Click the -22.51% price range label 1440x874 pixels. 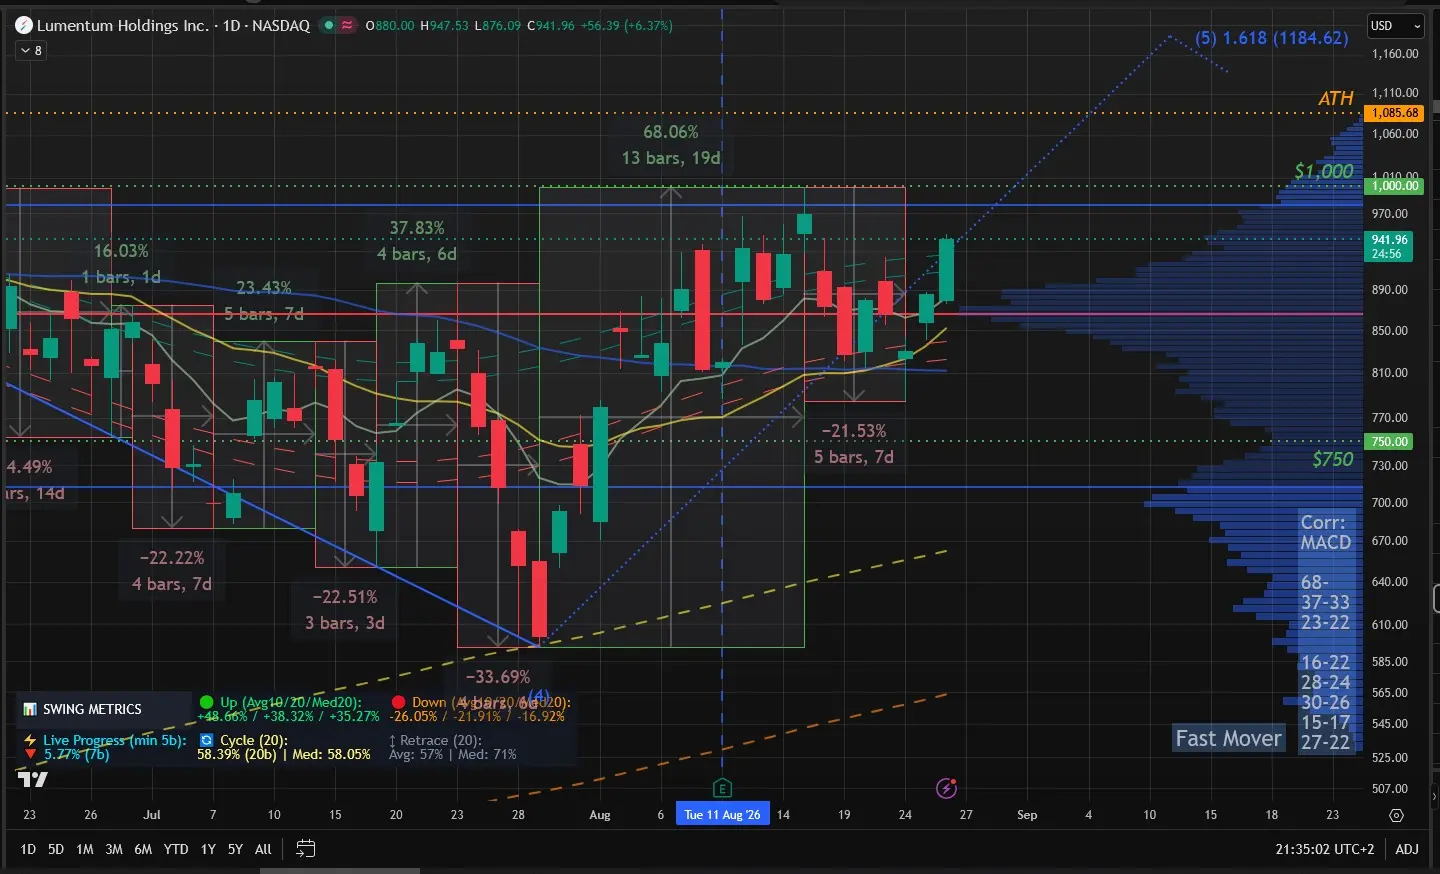tap(345, 597)
